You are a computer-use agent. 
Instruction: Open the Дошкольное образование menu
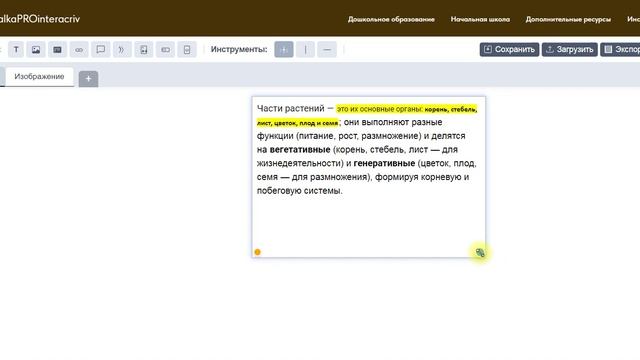391,19
